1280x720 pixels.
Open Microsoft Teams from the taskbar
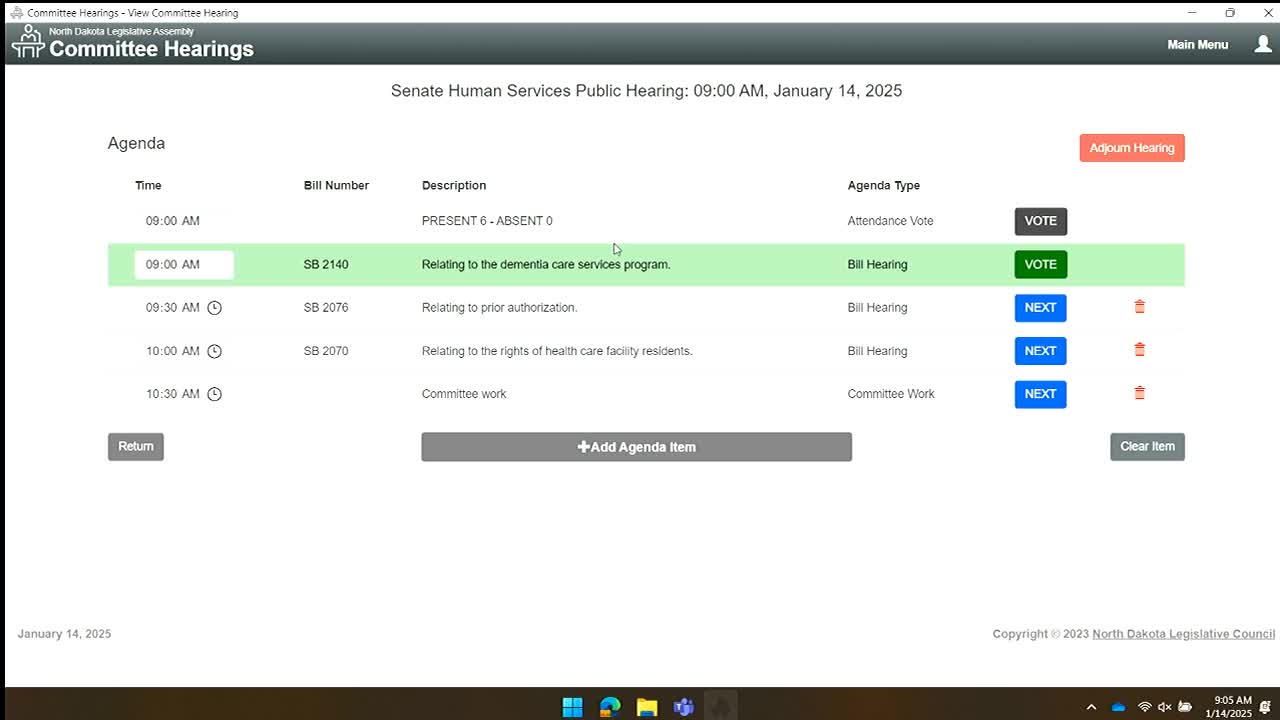click(684, 707)
